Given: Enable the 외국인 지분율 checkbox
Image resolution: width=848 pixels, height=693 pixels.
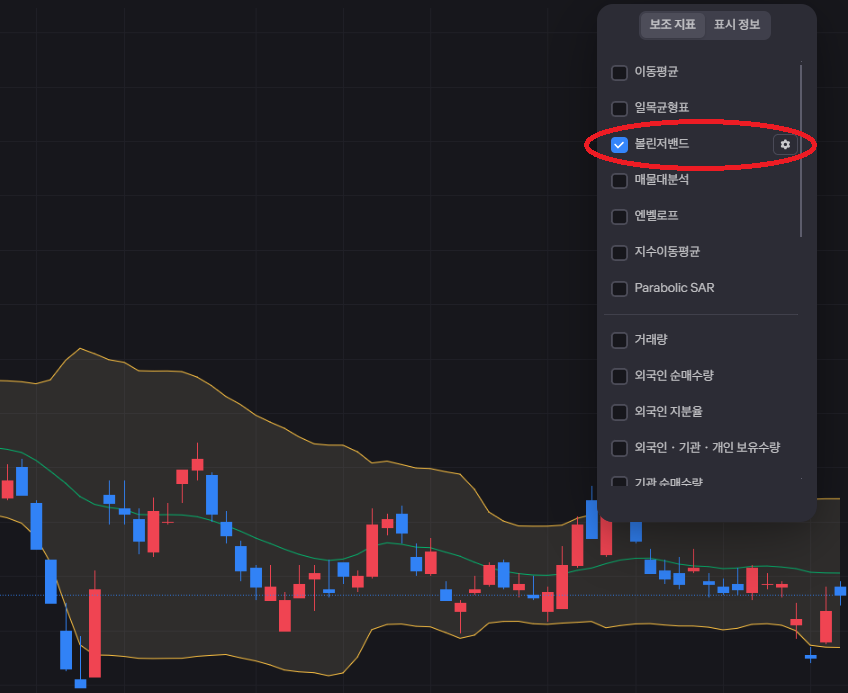Looking at the screenshot, I should click(619, 412).
